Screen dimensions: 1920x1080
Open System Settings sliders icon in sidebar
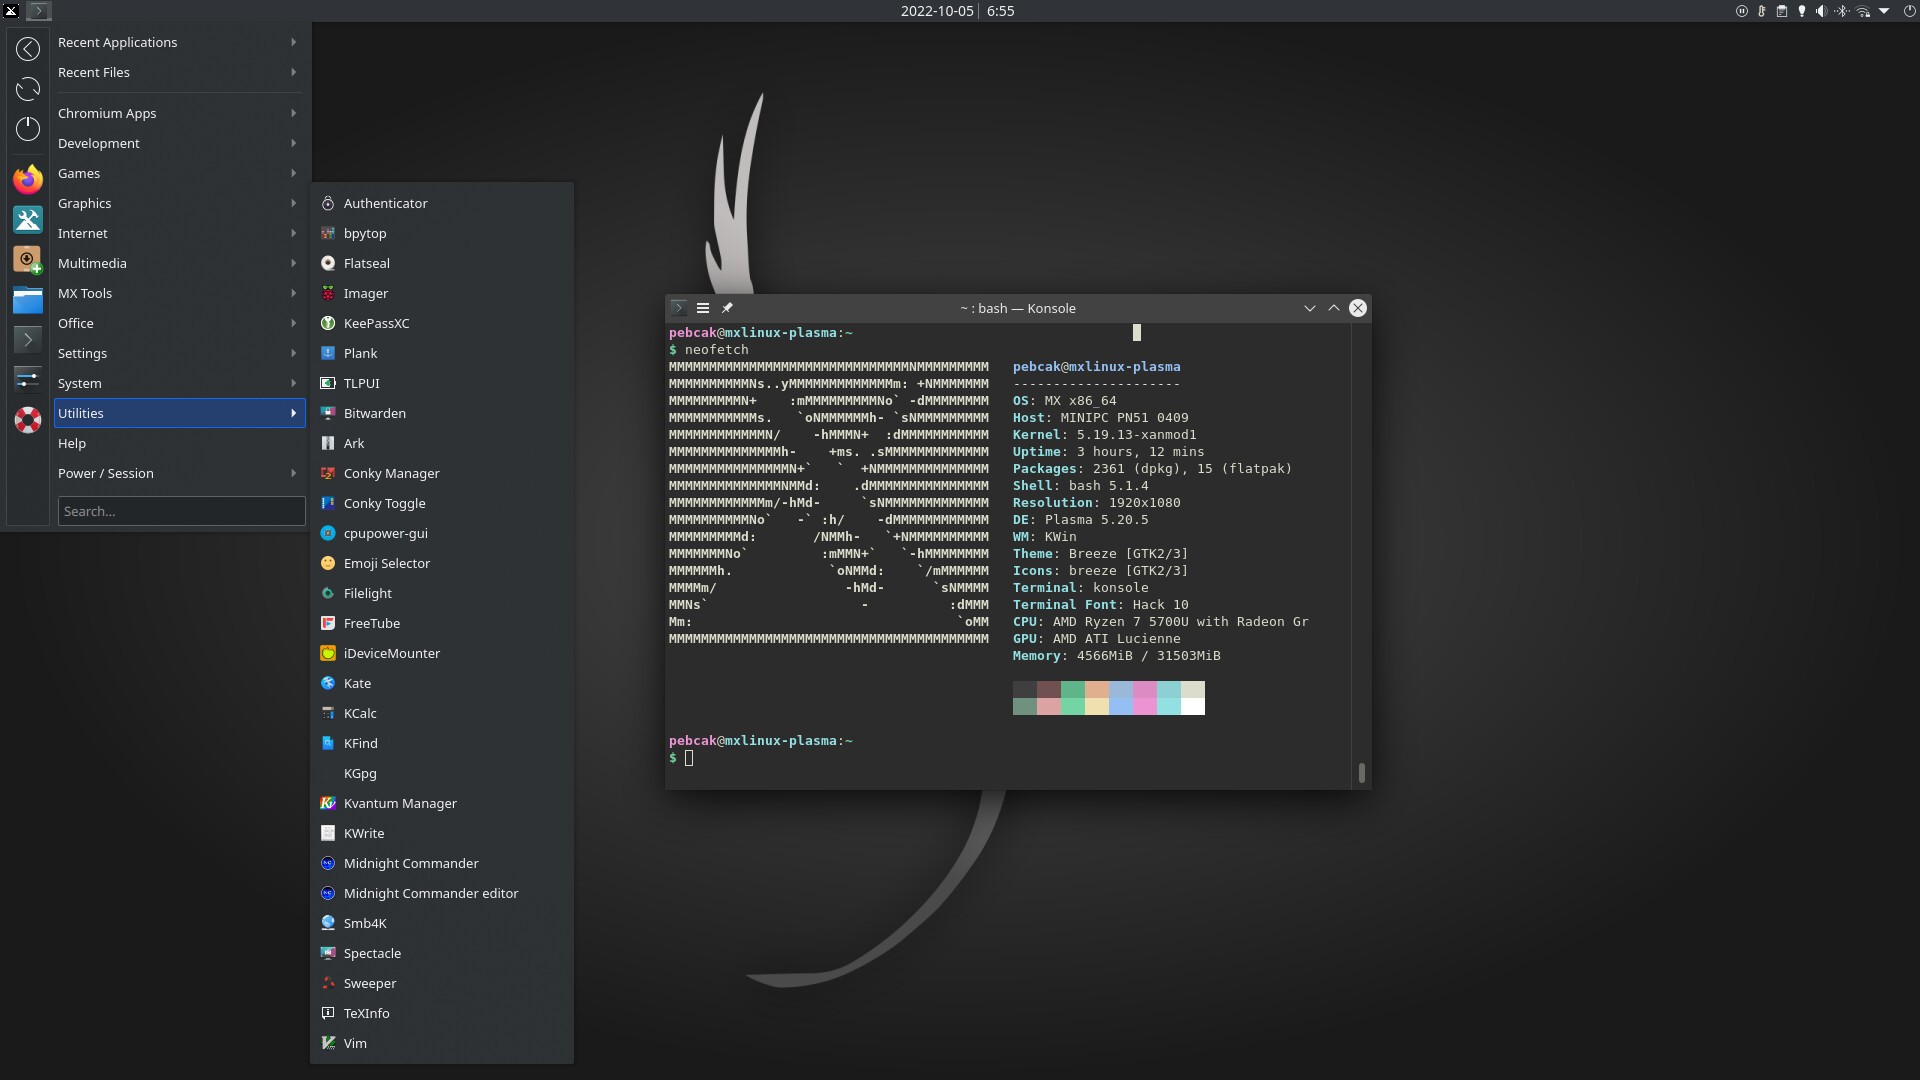pos(28,379)
